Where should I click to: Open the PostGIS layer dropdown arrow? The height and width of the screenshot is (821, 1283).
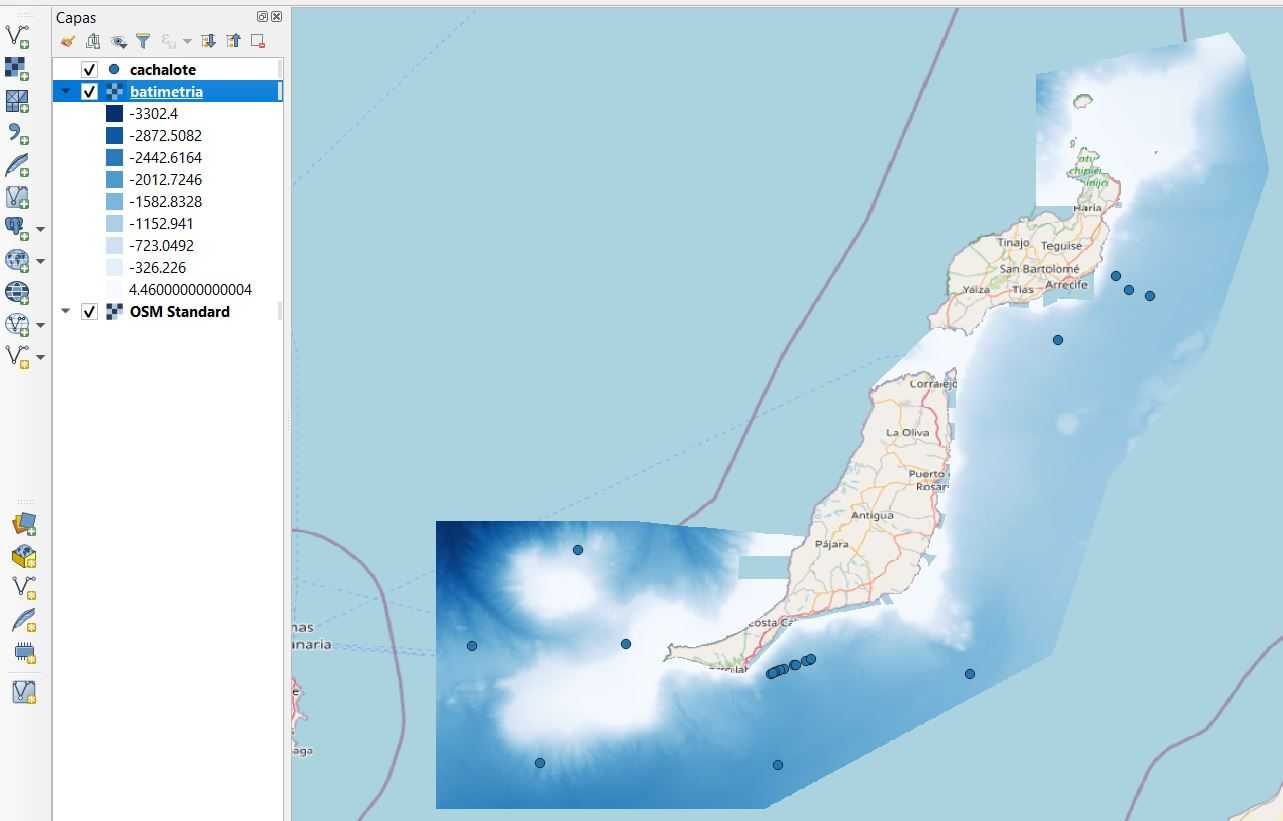[41, 229]
